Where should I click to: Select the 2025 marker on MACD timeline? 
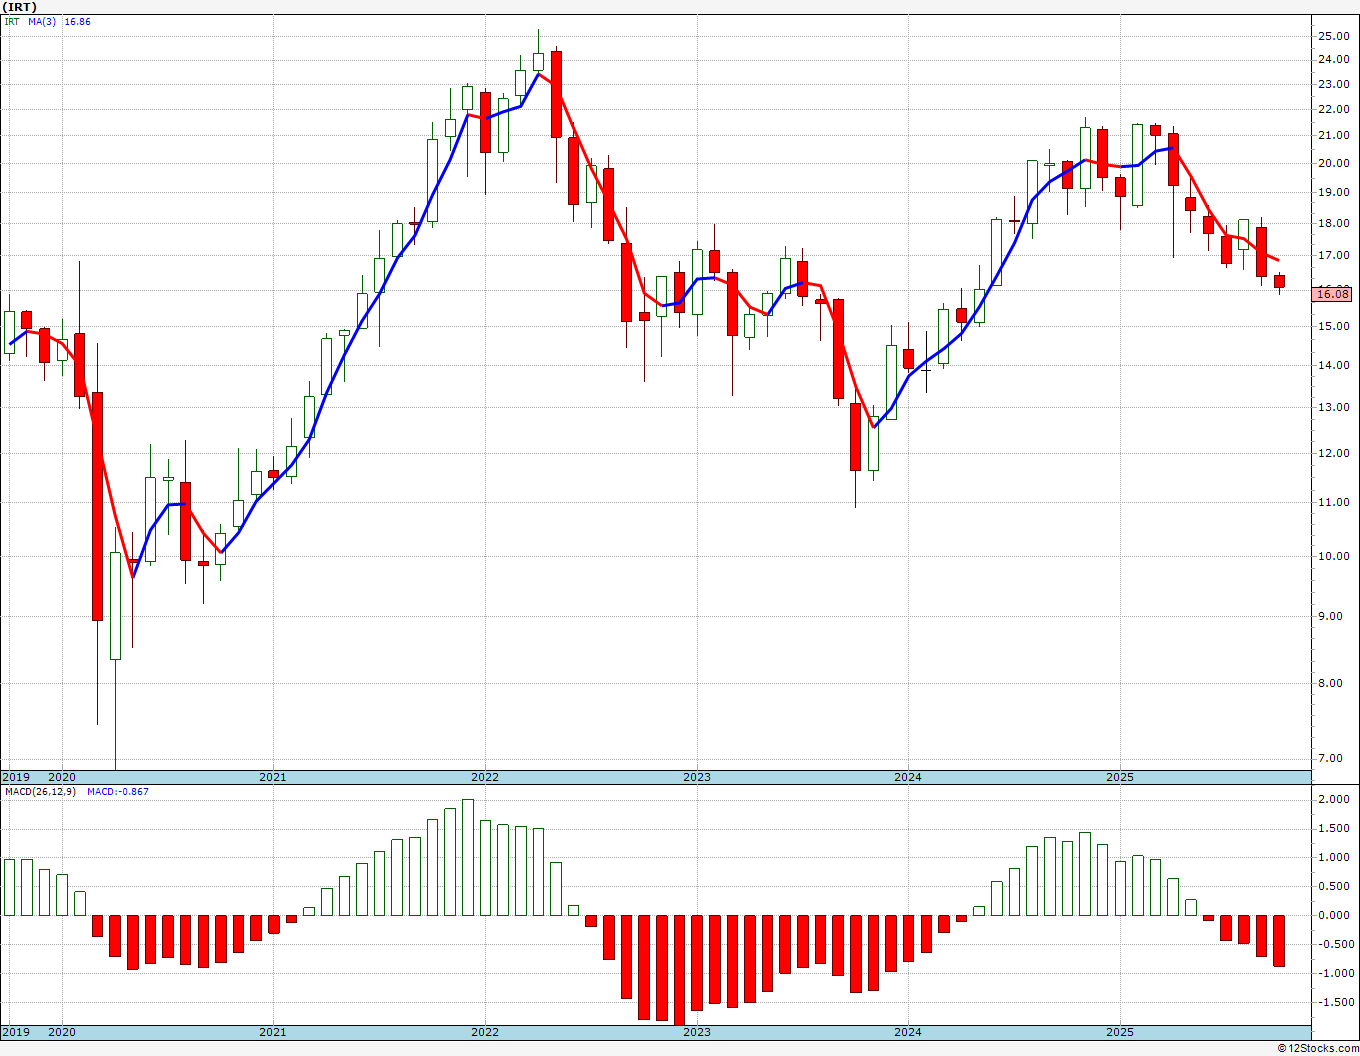tap(1119, 1032)
